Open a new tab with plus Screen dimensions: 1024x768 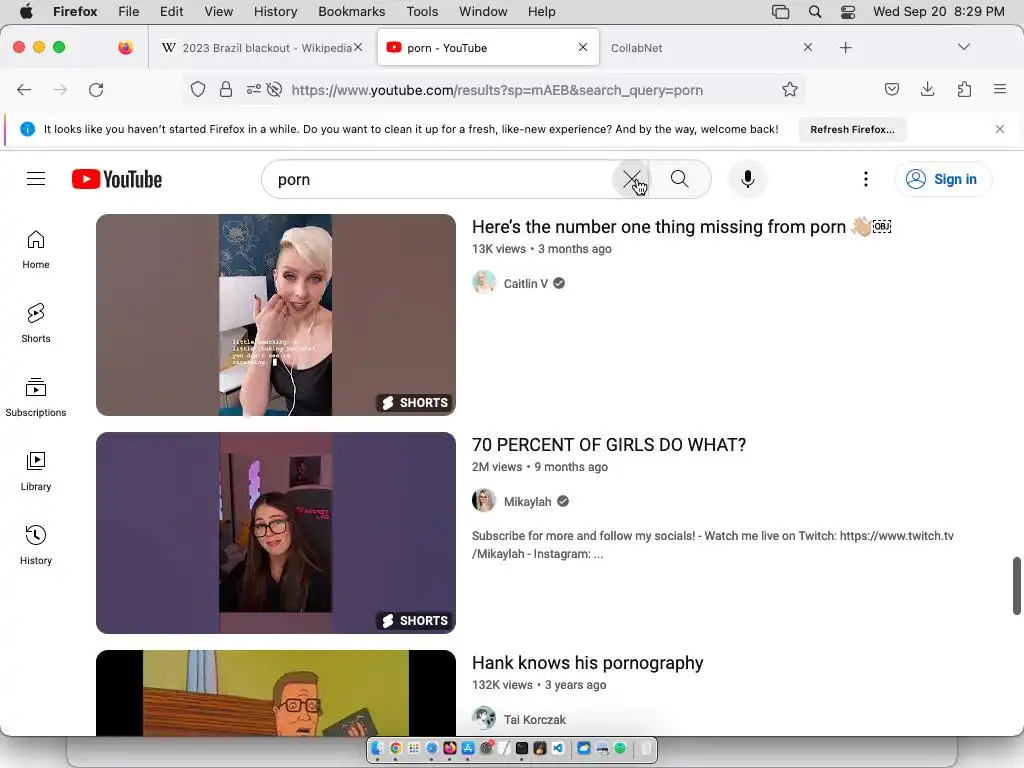(x=846, y=48)
